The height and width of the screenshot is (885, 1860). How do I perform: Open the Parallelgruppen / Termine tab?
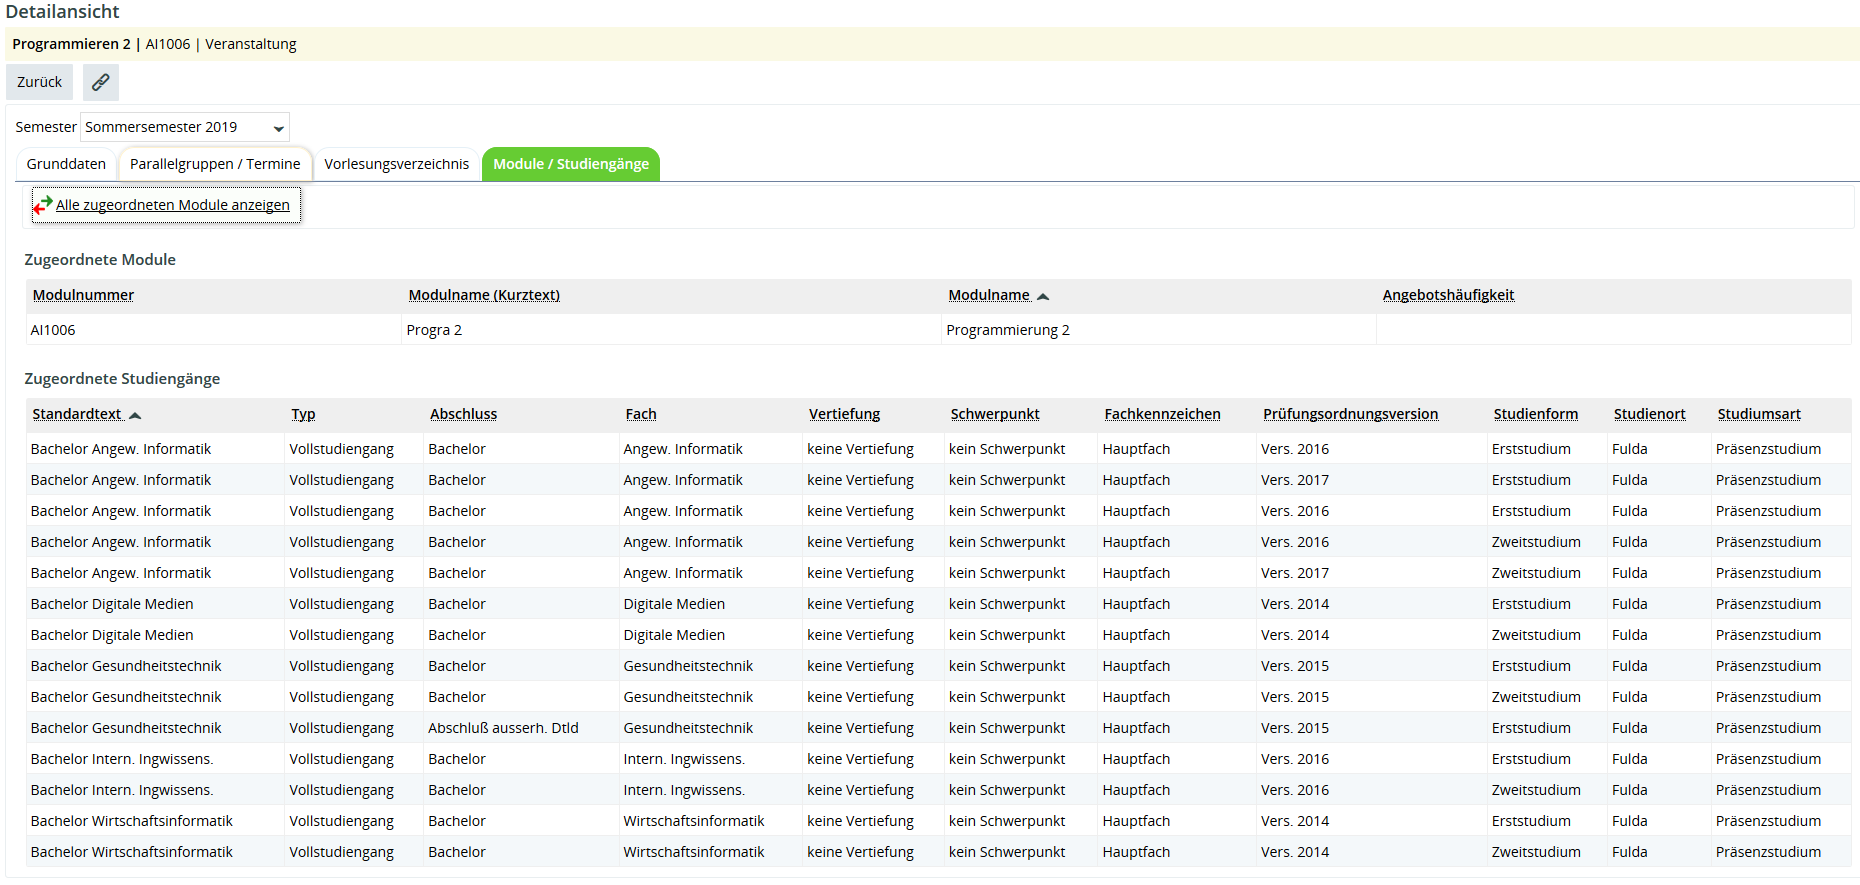click(x=215, y=164)
